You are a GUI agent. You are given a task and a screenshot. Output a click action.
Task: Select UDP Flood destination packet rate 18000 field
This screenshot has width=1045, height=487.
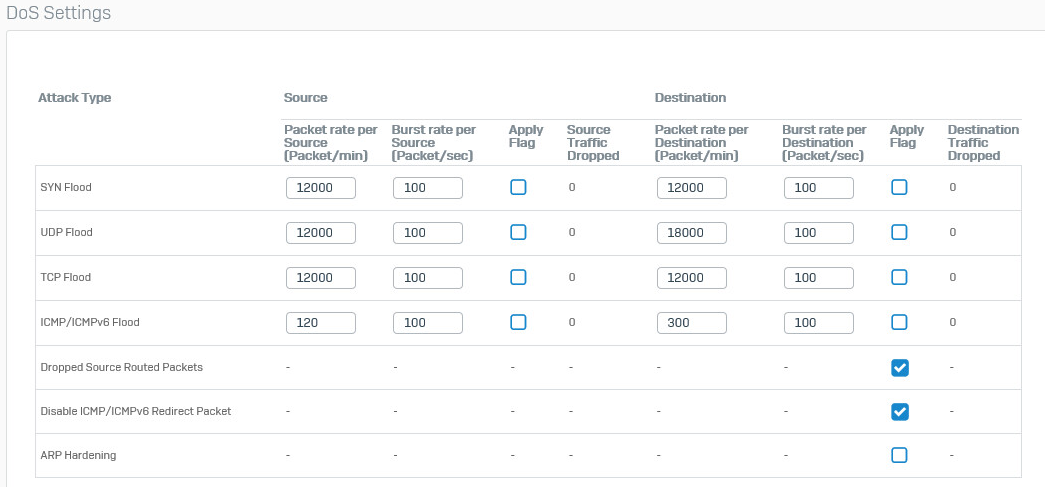coord(692,233)
